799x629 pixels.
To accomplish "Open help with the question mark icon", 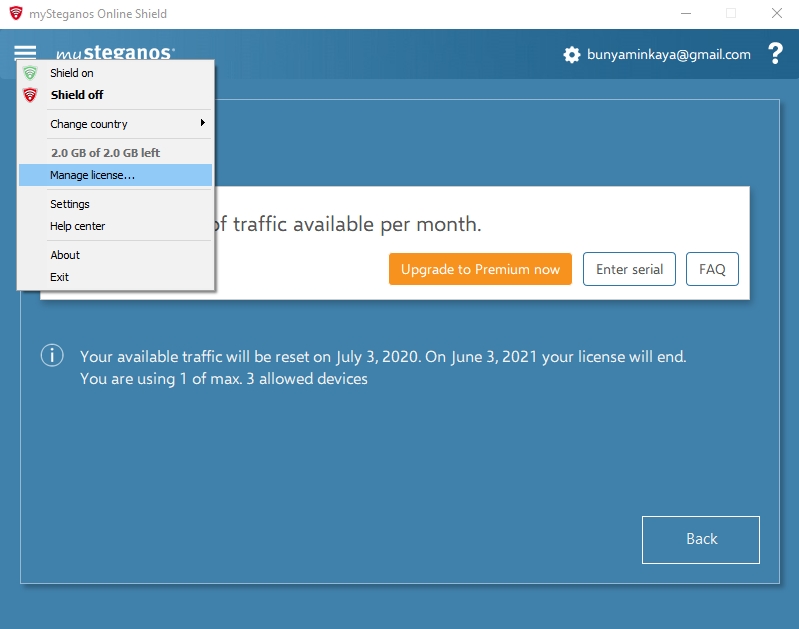I will 775,53.
